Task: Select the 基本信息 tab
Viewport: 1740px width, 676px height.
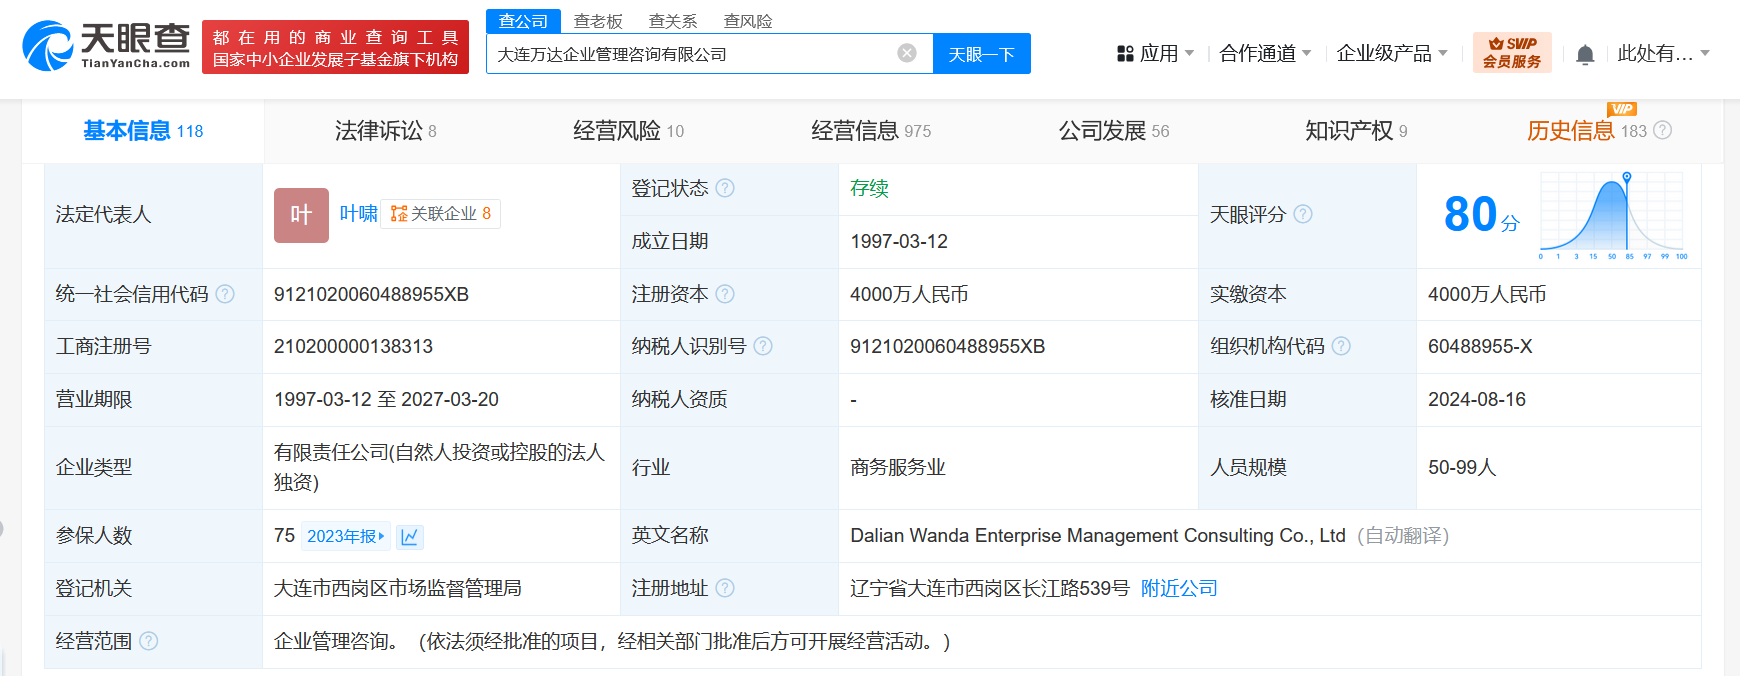Action: 143,131
